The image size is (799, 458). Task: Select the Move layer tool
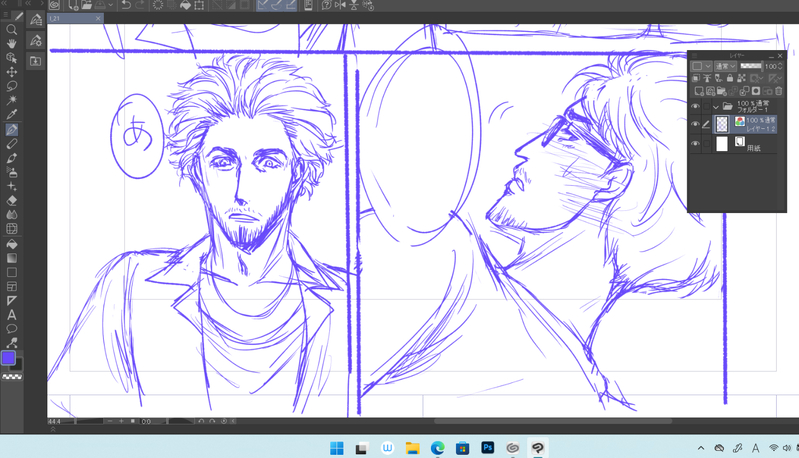11,72
